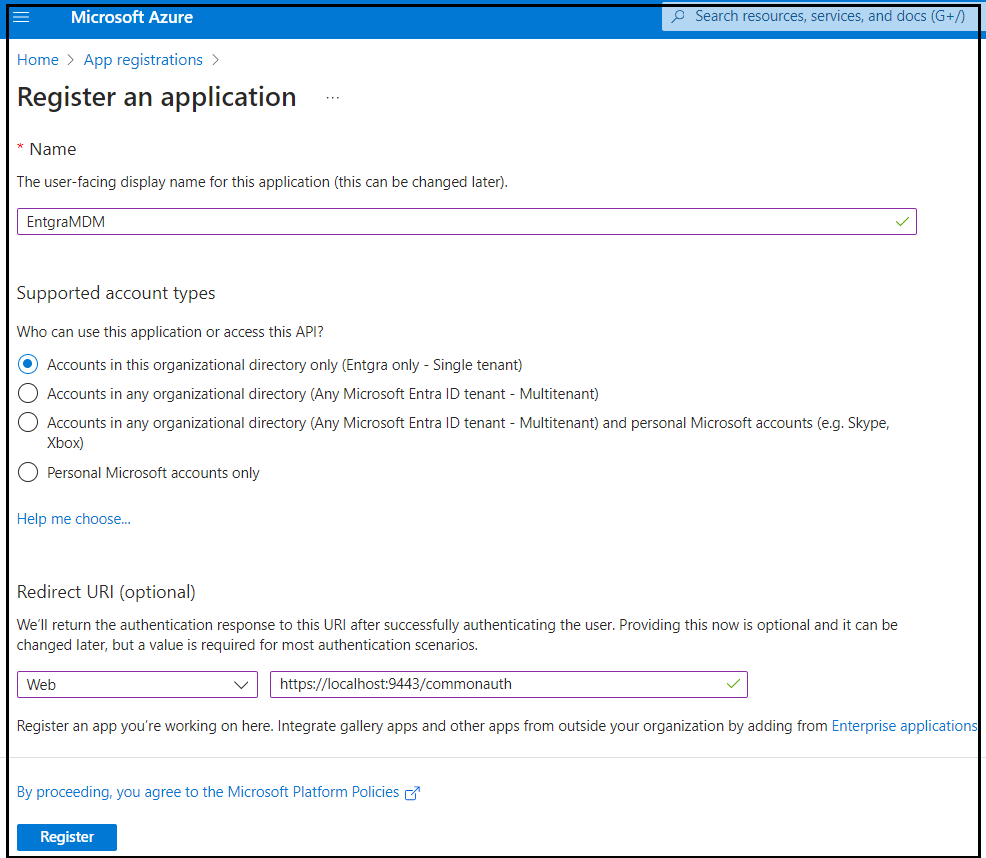Click 'Who can use this application' text
The height and width of the screenshot is (858, 986).
(x=170, y=332)
